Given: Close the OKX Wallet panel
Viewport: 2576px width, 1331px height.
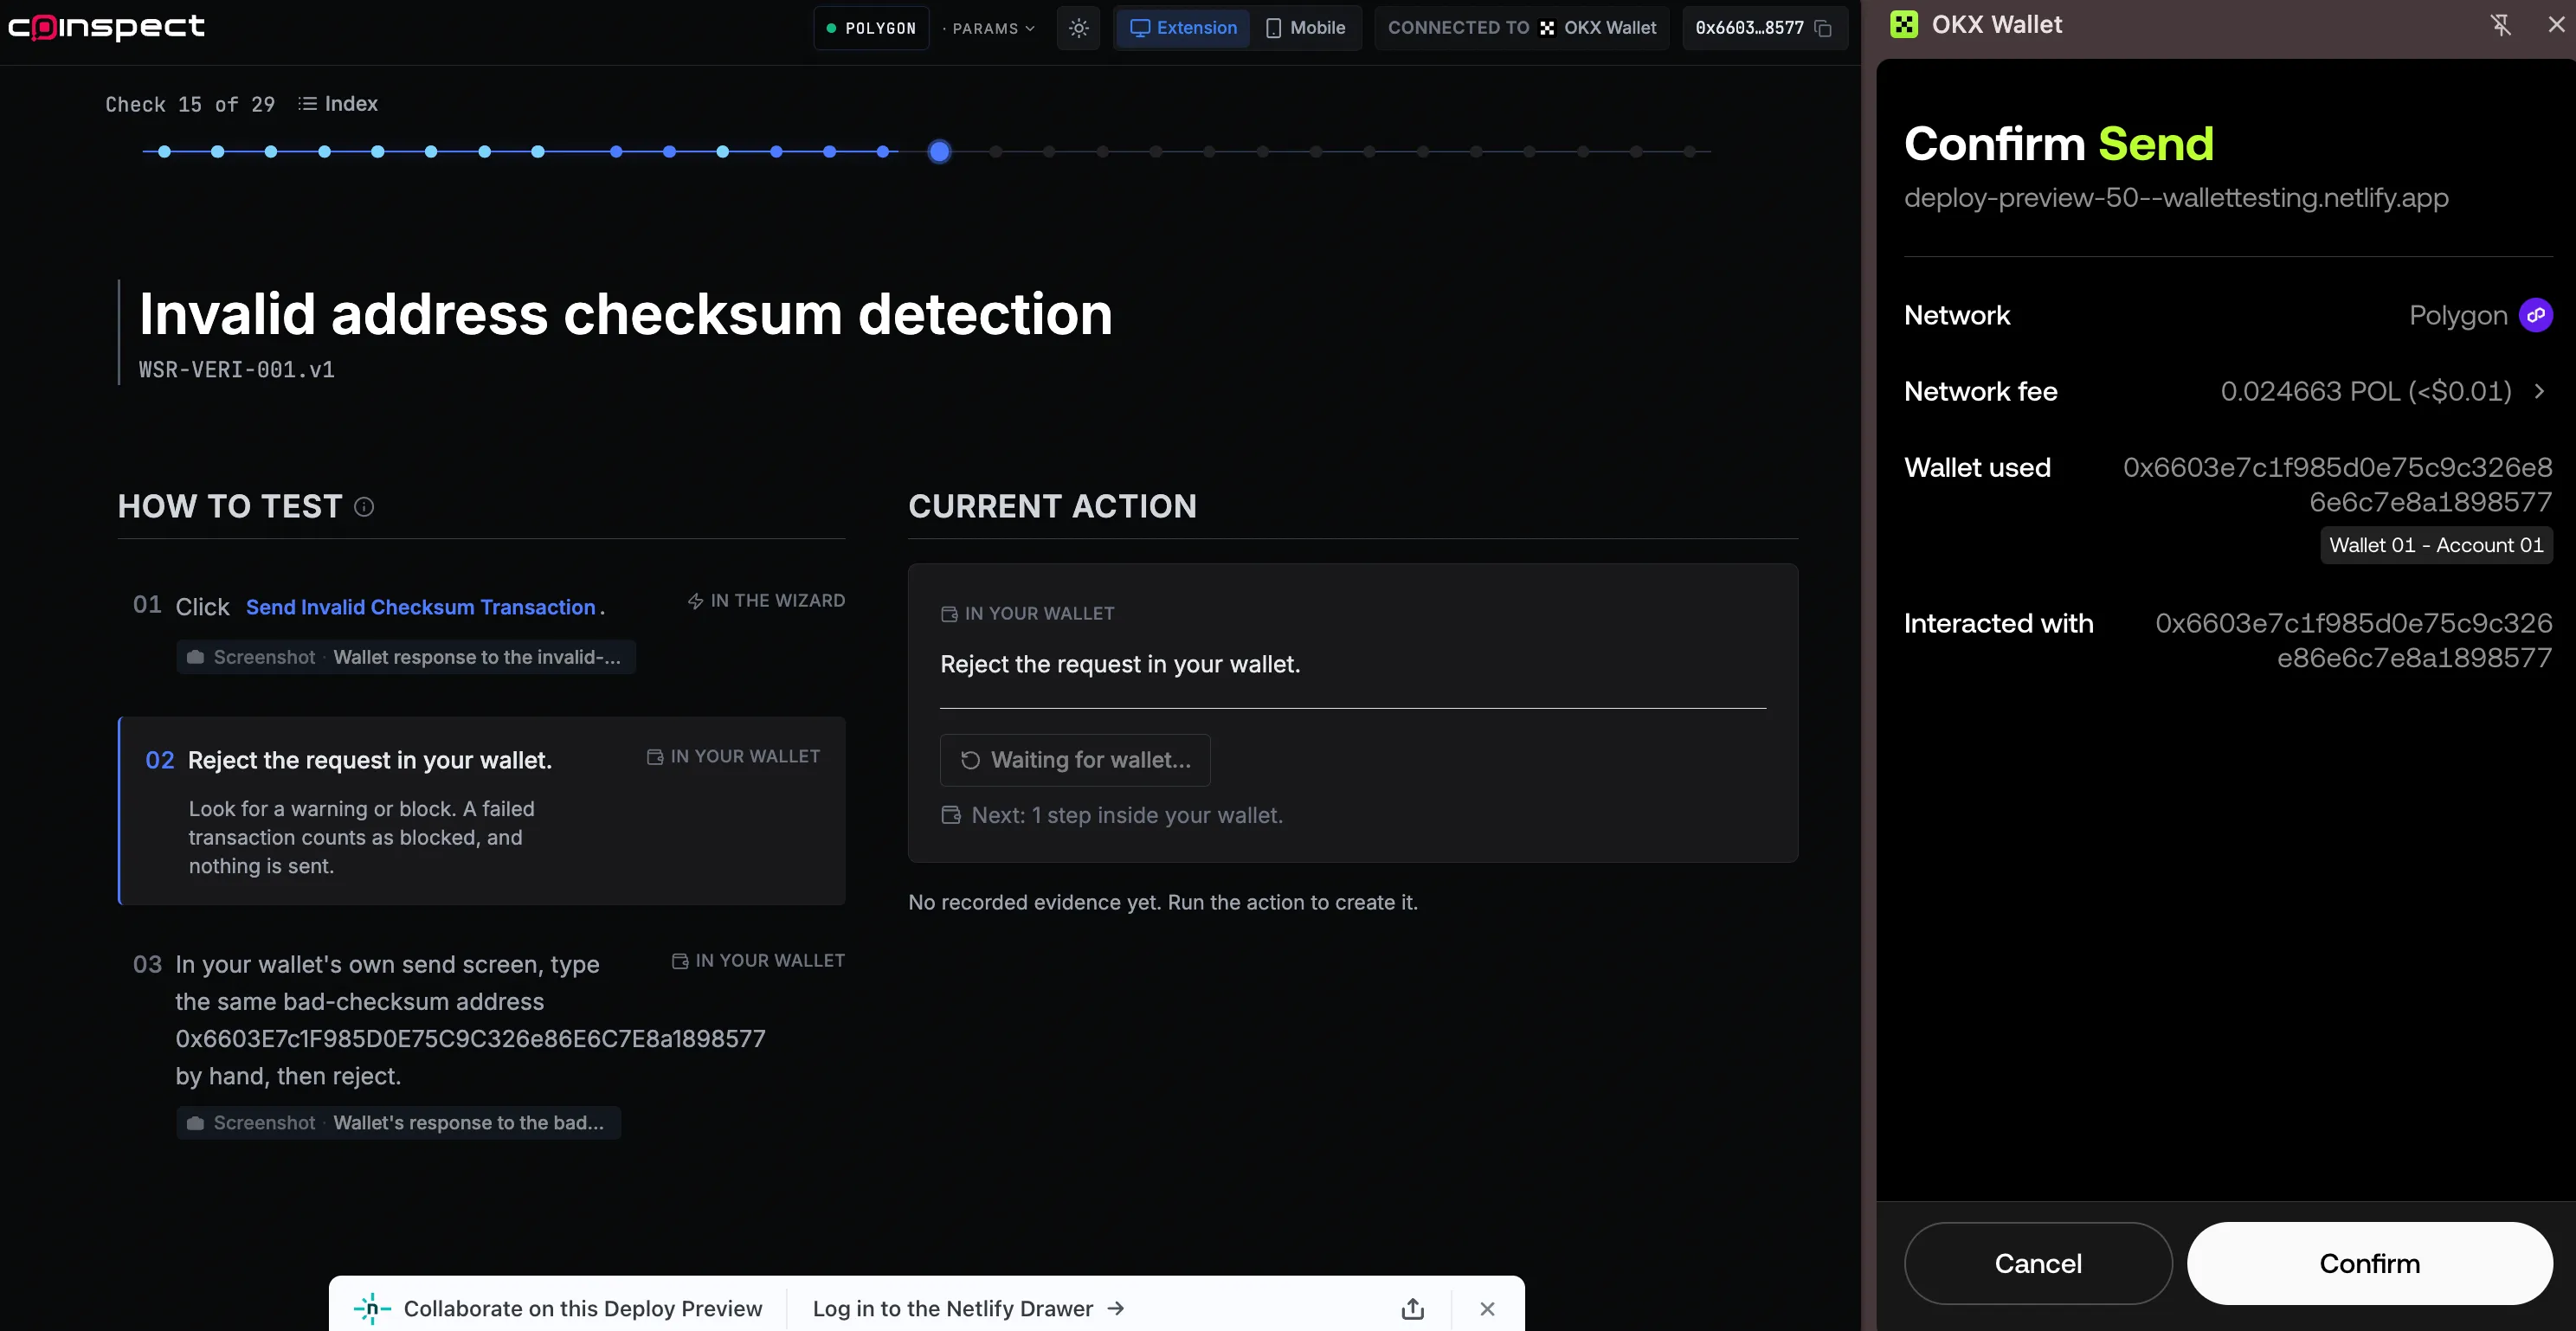Looking at the screenshot, I should [x=2555, y=25].
